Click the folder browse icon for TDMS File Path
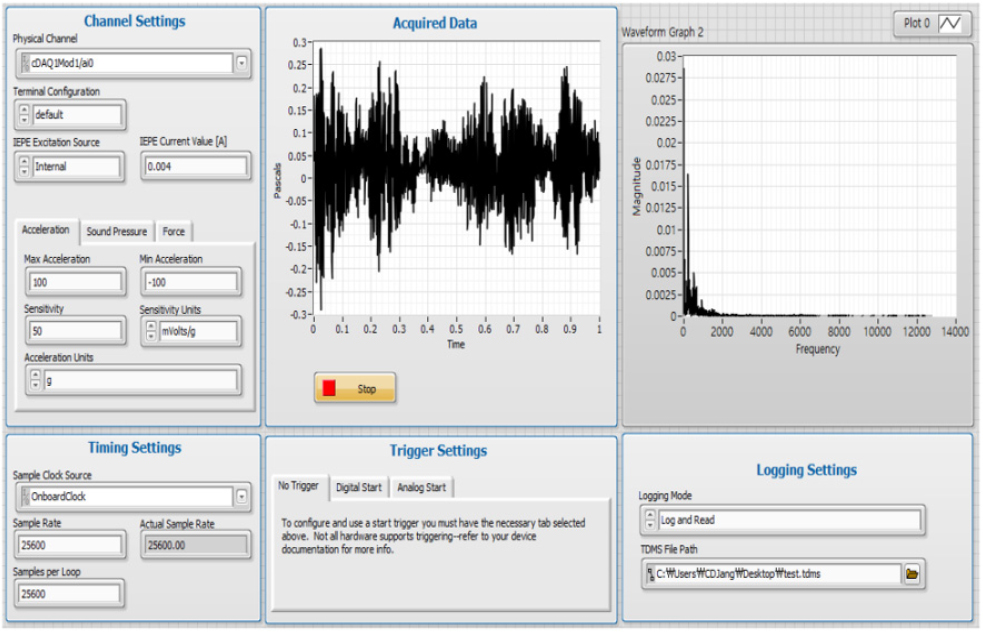 pos(911,574)
